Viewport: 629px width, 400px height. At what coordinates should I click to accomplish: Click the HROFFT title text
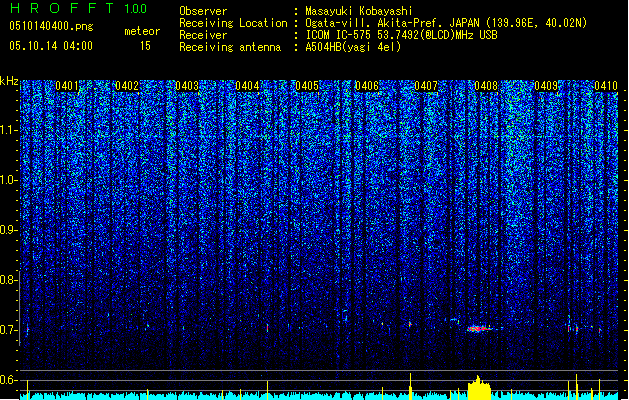[x=62, y=8]
